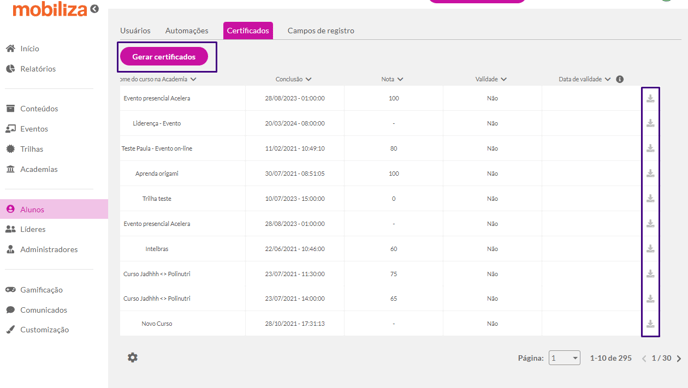688x388 pixels.
Task: Click date 30/07/2021 - 08:51:05
Action: 295,174
